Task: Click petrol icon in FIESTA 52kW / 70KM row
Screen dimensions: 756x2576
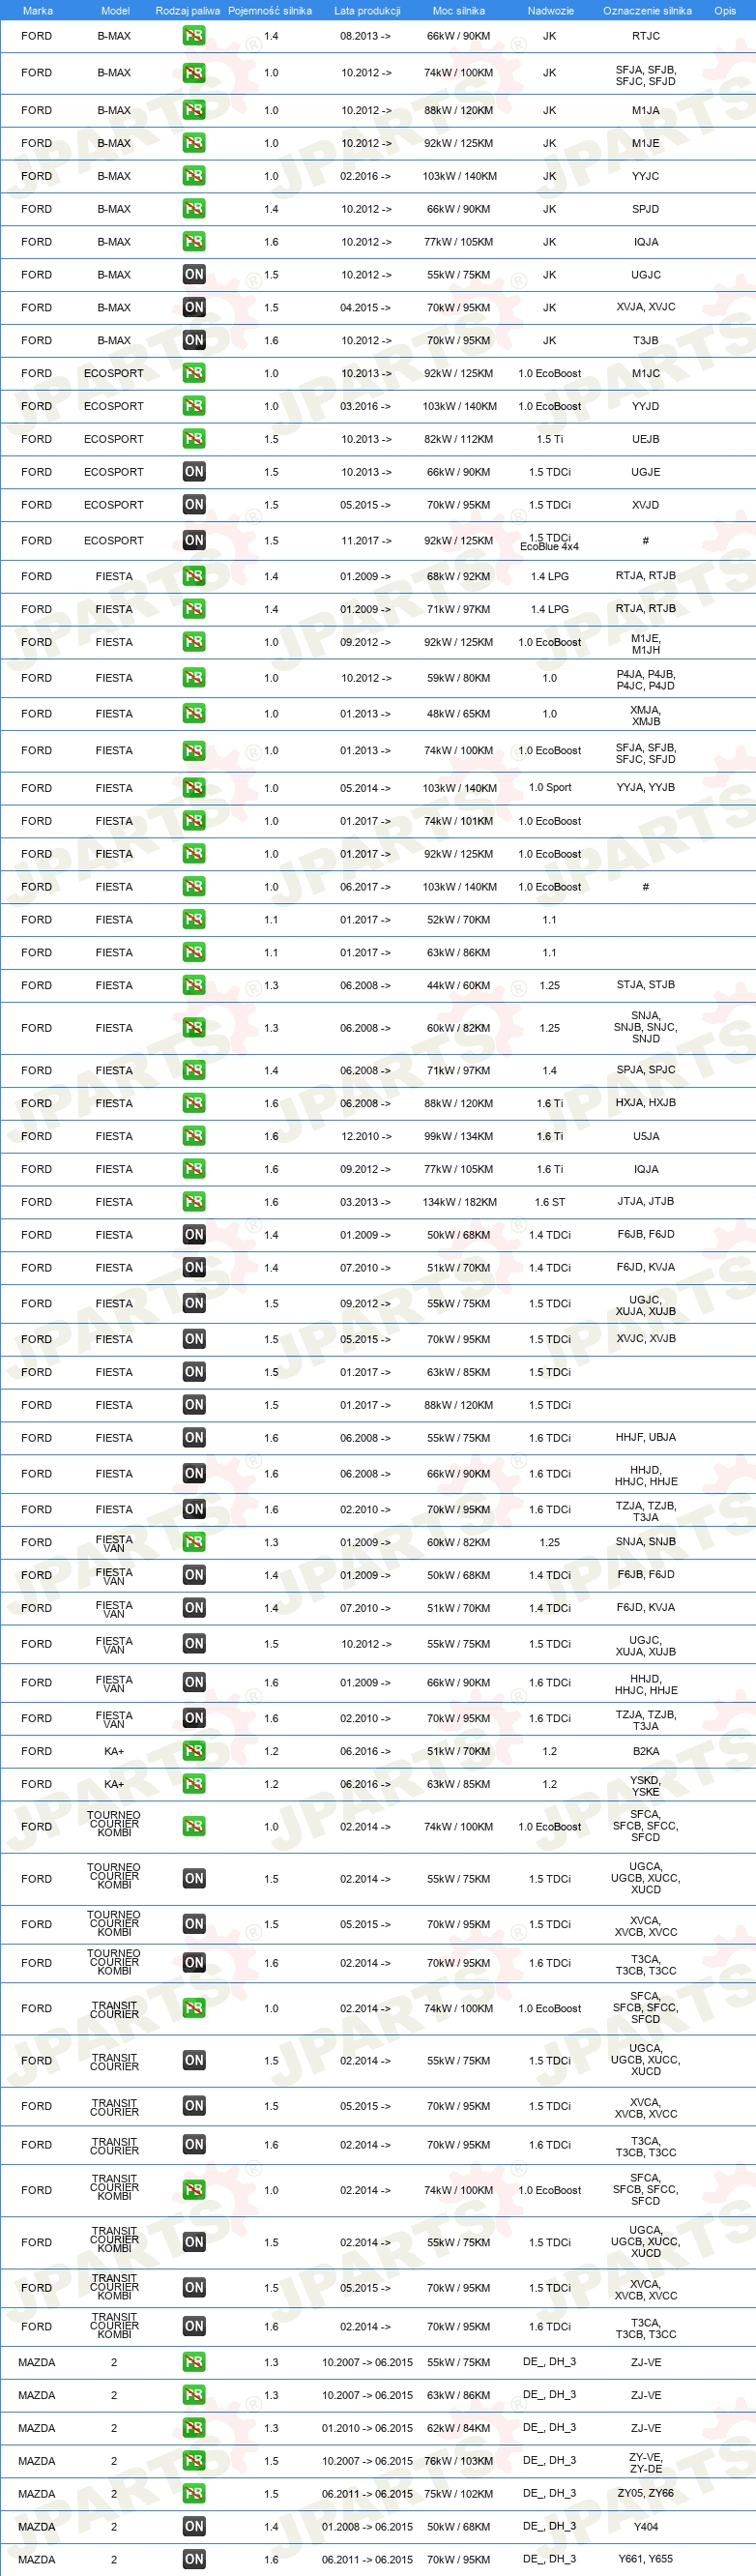Action: click(x=194, y=920)
